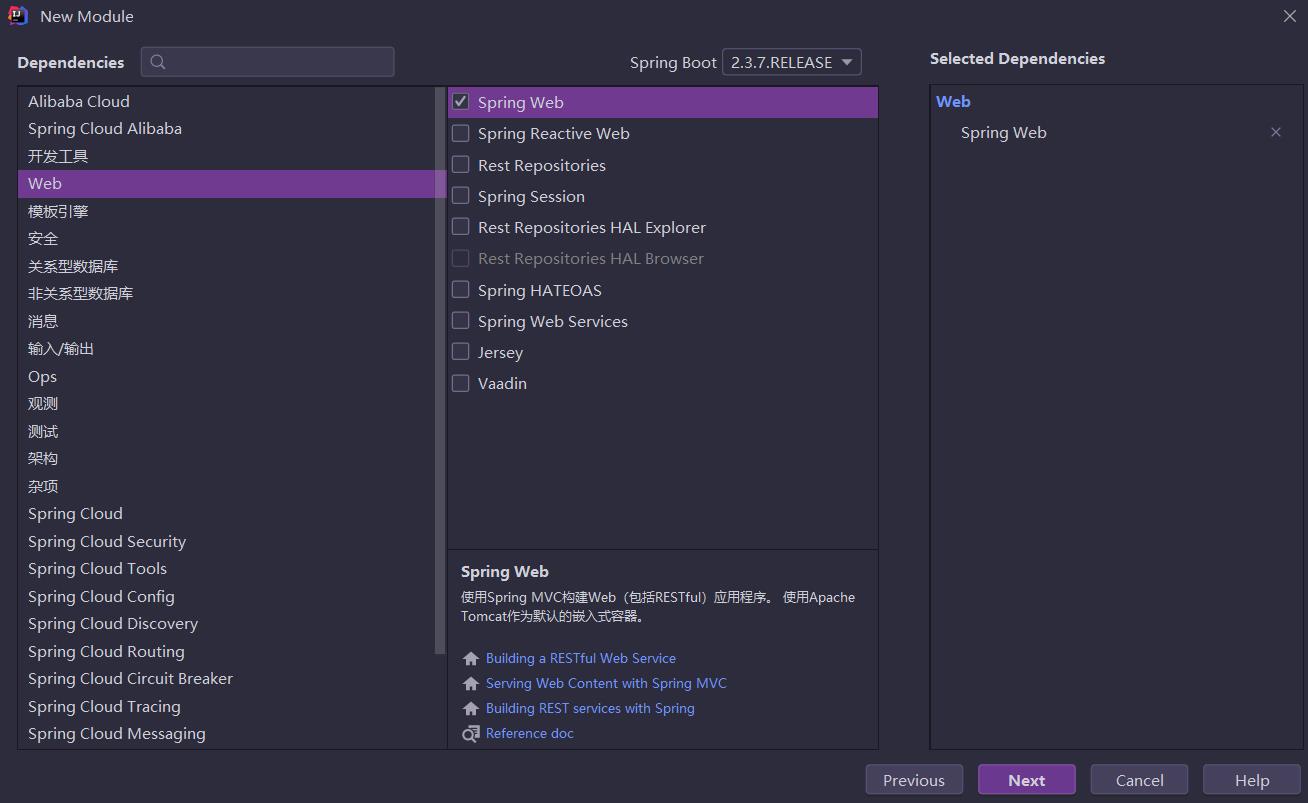
Task: Enable the Spring Reactive Web checkbox
Action: click(x=461, y=133)
